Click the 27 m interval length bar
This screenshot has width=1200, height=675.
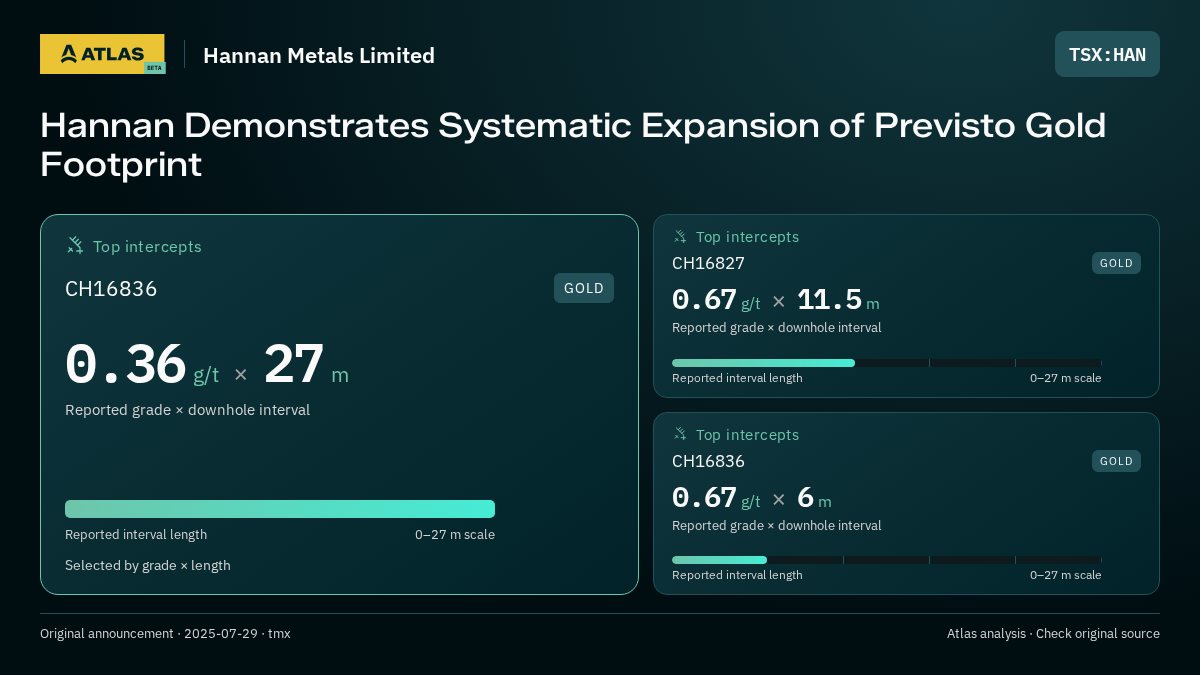pyautogui.click(x=280, y=509)
